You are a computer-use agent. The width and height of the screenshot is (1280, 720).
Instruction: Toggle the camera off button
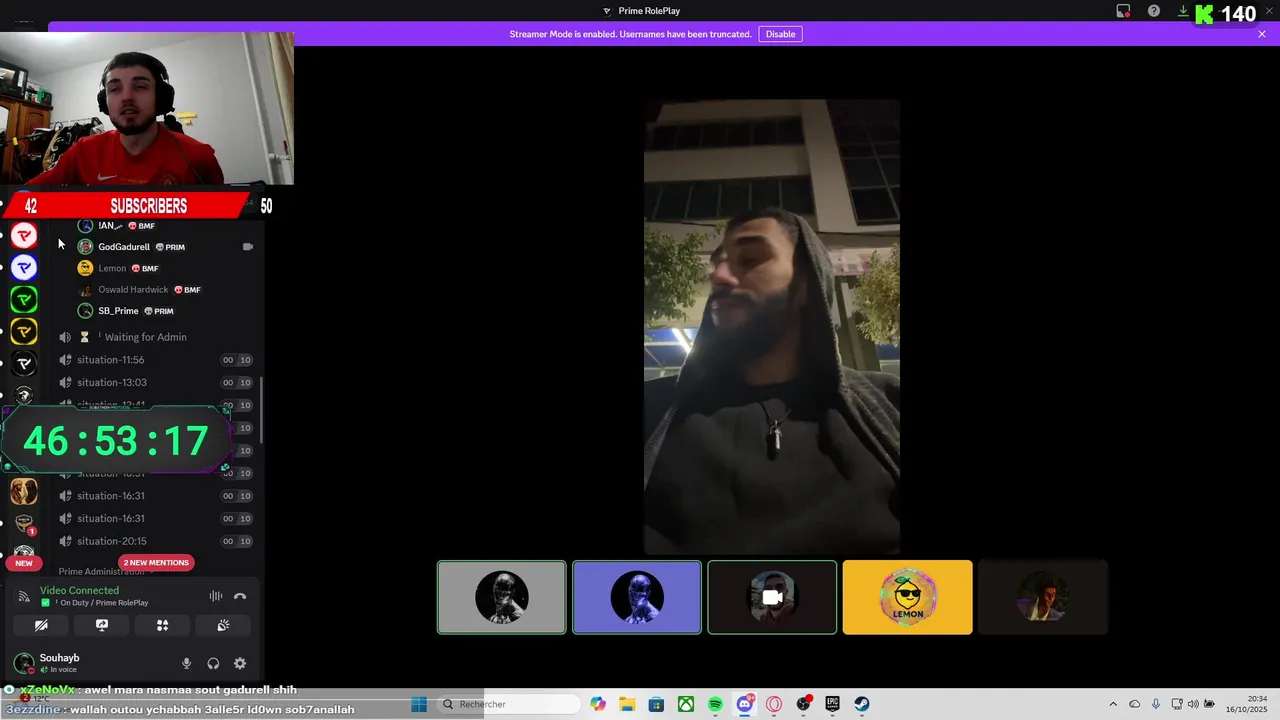click(41, 625)
